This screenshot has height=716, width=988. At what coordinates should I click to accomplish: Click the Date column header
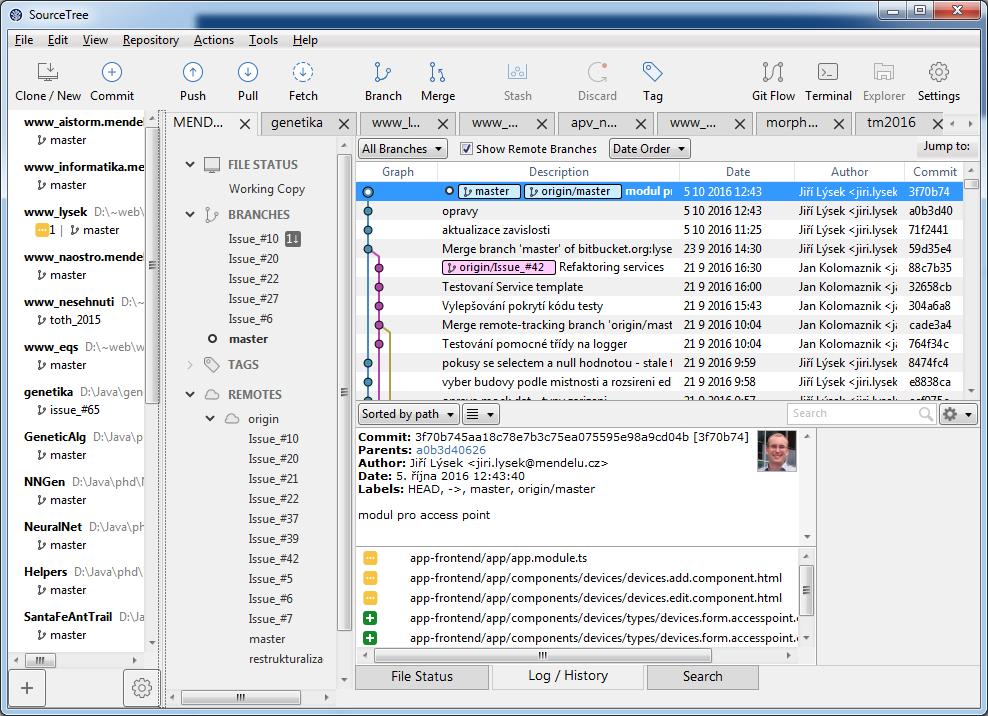click(x=737, y=171)
